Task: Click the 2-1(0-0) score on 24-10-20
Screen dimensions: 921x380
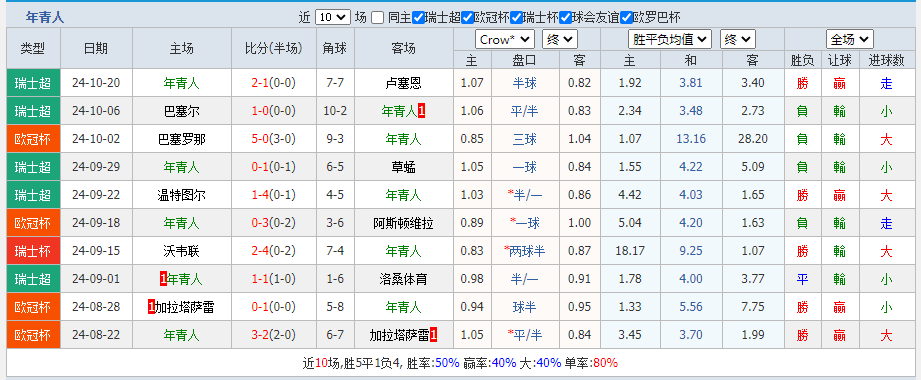Action: click(x=274, y=83)
